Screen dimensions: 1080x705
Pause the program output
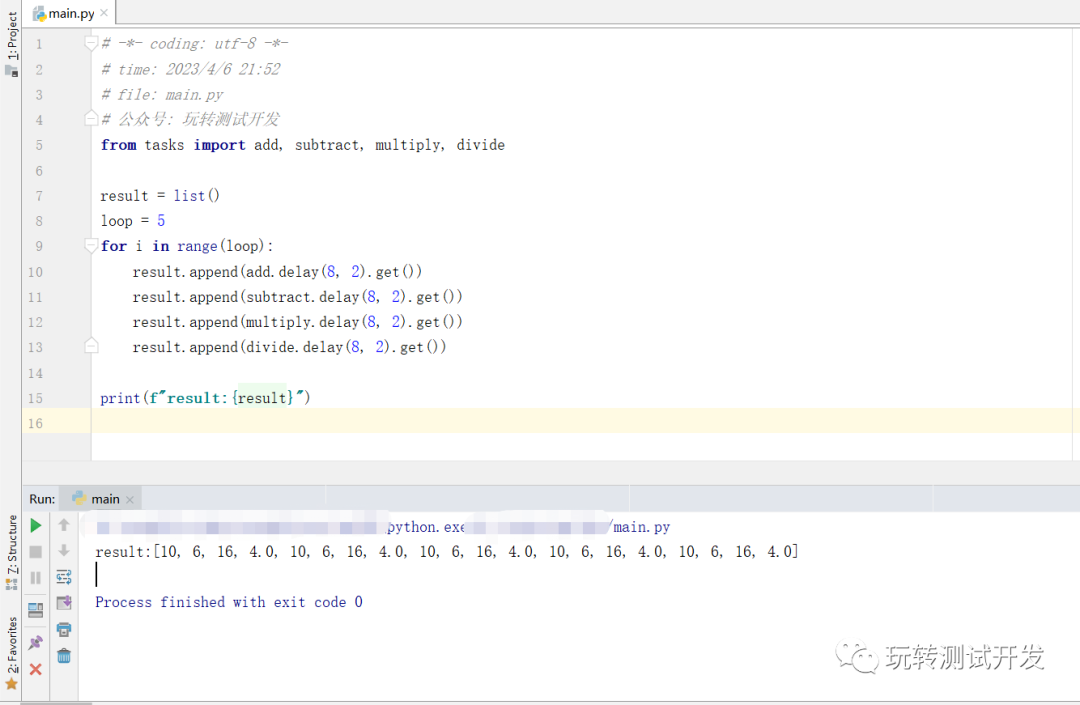[x=35, y=577]
